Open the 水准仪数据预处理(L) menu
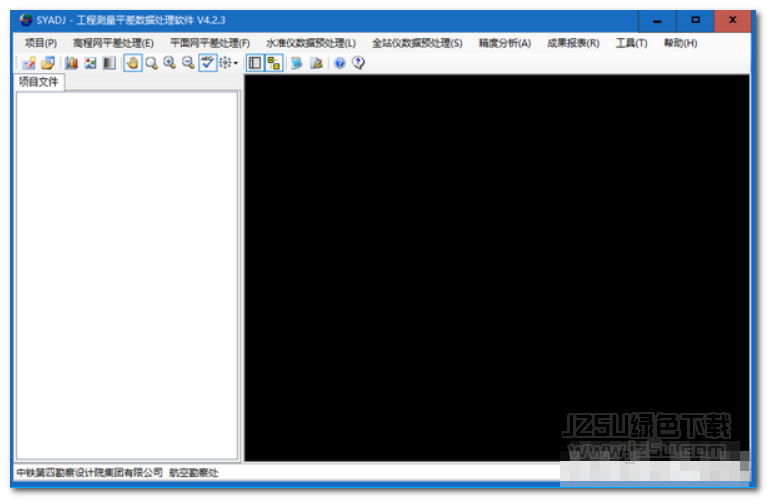The height and width of the screenshot is (499, 767). coord(311,44)
